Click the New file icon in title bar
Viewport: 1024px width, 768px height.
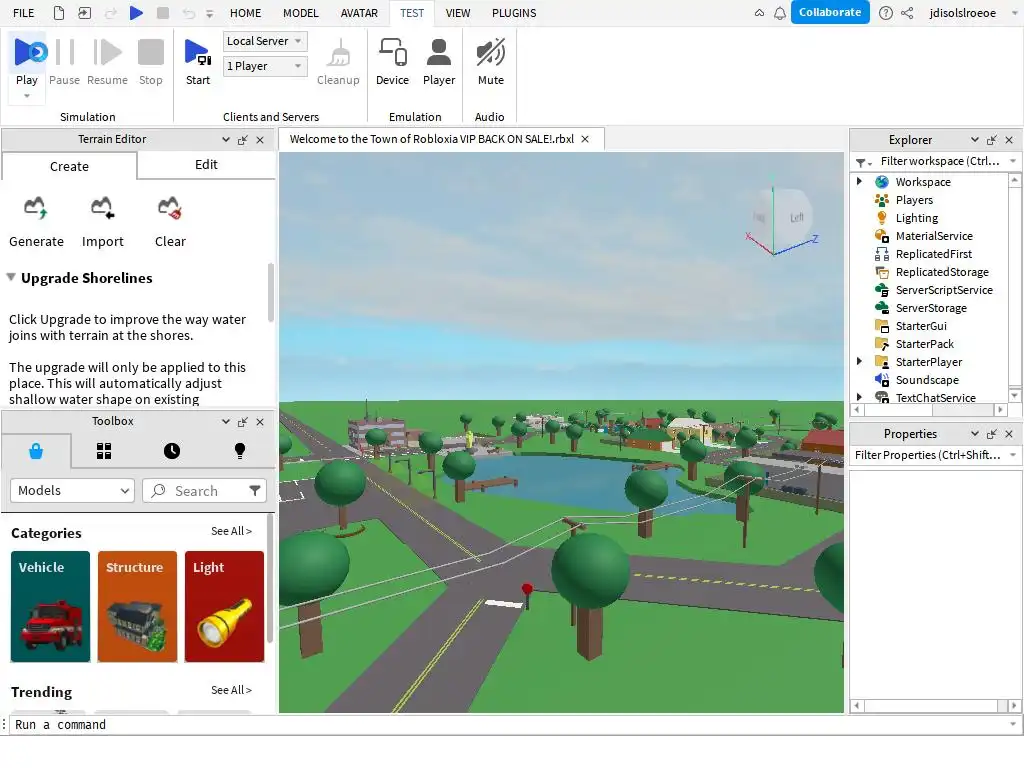59,12
